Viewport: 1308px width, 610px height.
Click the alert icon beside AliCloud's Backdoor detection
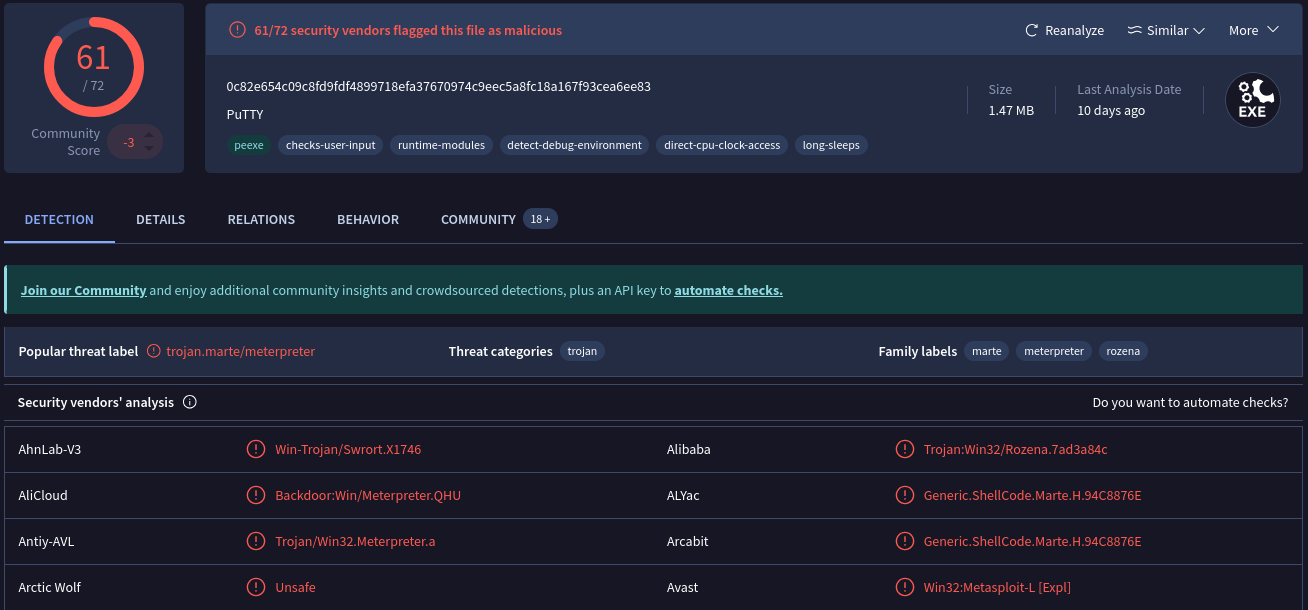click(x=256, y=495)
